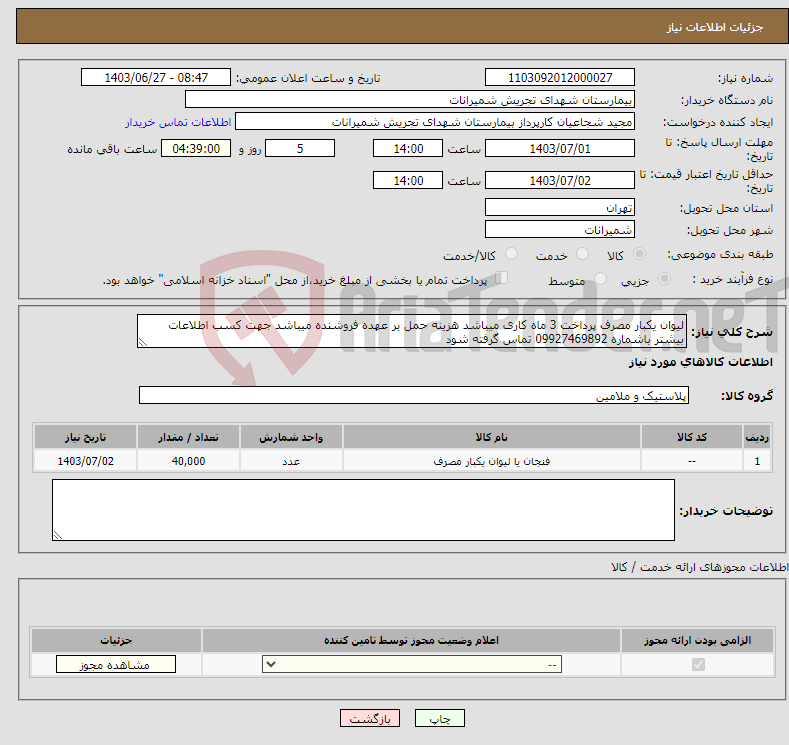This screenshot has width=789, height=745.
Task: Click the الزامی بودن ارائه مجوز header
Action: (697, 640)
